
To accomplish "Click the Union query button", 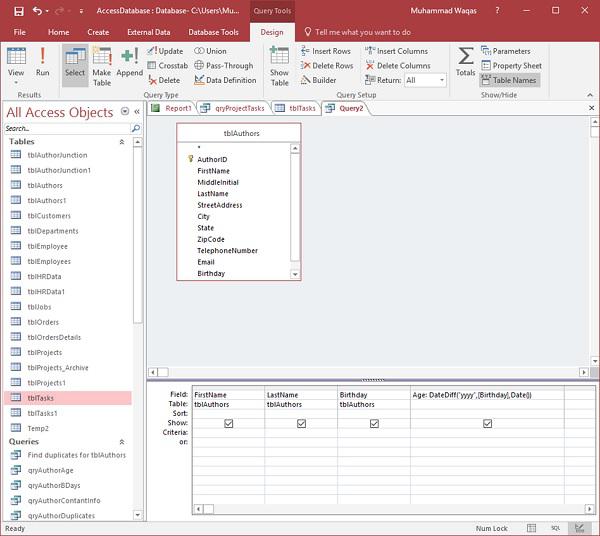I will pyautogui.click(x=210, y=51).
